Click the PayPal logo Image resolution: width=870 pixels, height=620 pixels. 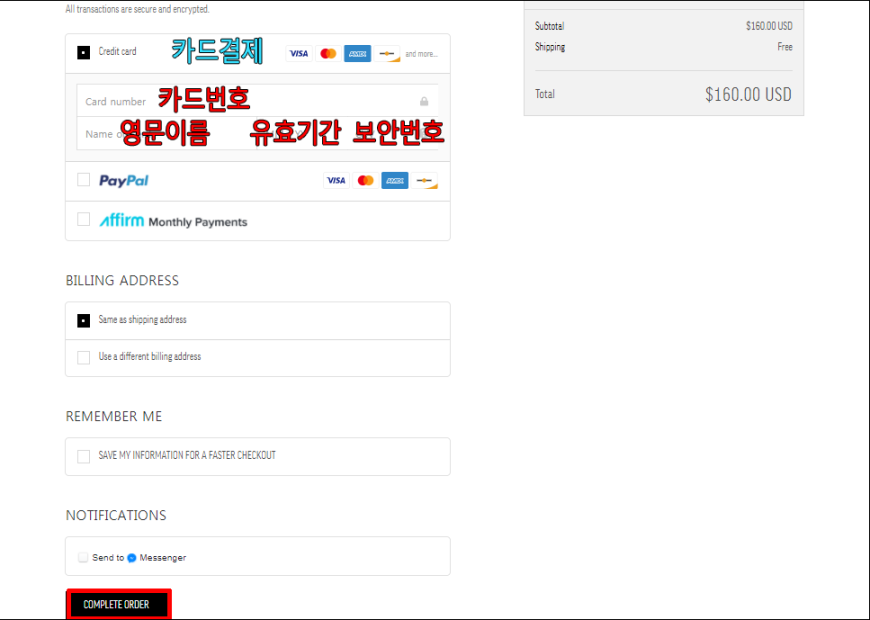(x=124, y=180)
